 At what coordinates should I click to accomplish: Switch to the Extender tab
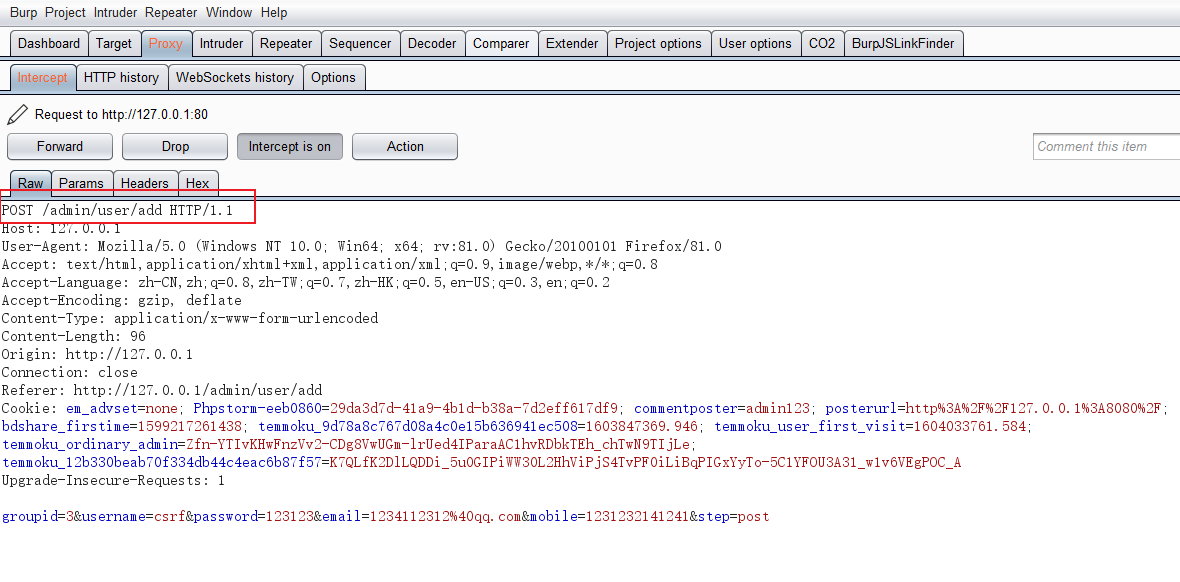click(572, 44)
